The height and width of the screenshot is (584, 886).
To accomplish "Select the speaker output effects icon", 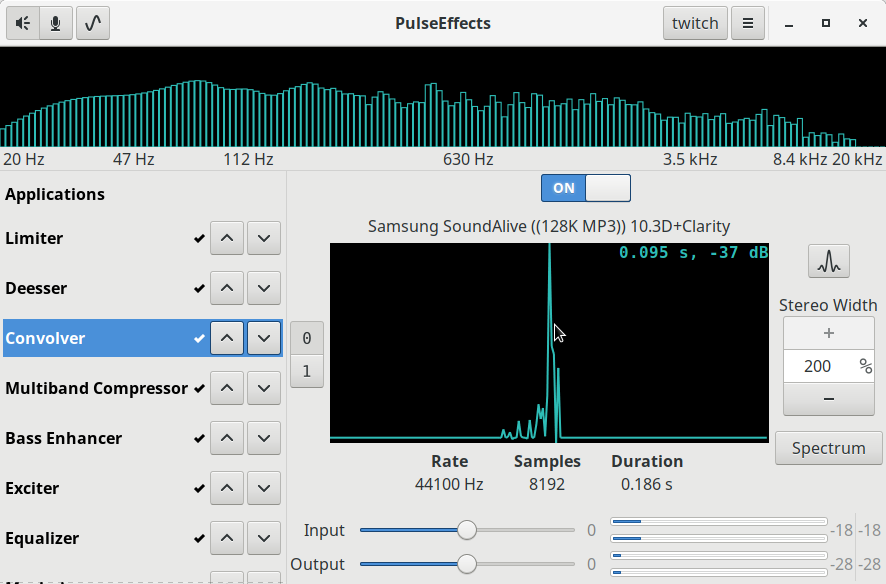I will [21, 23].
